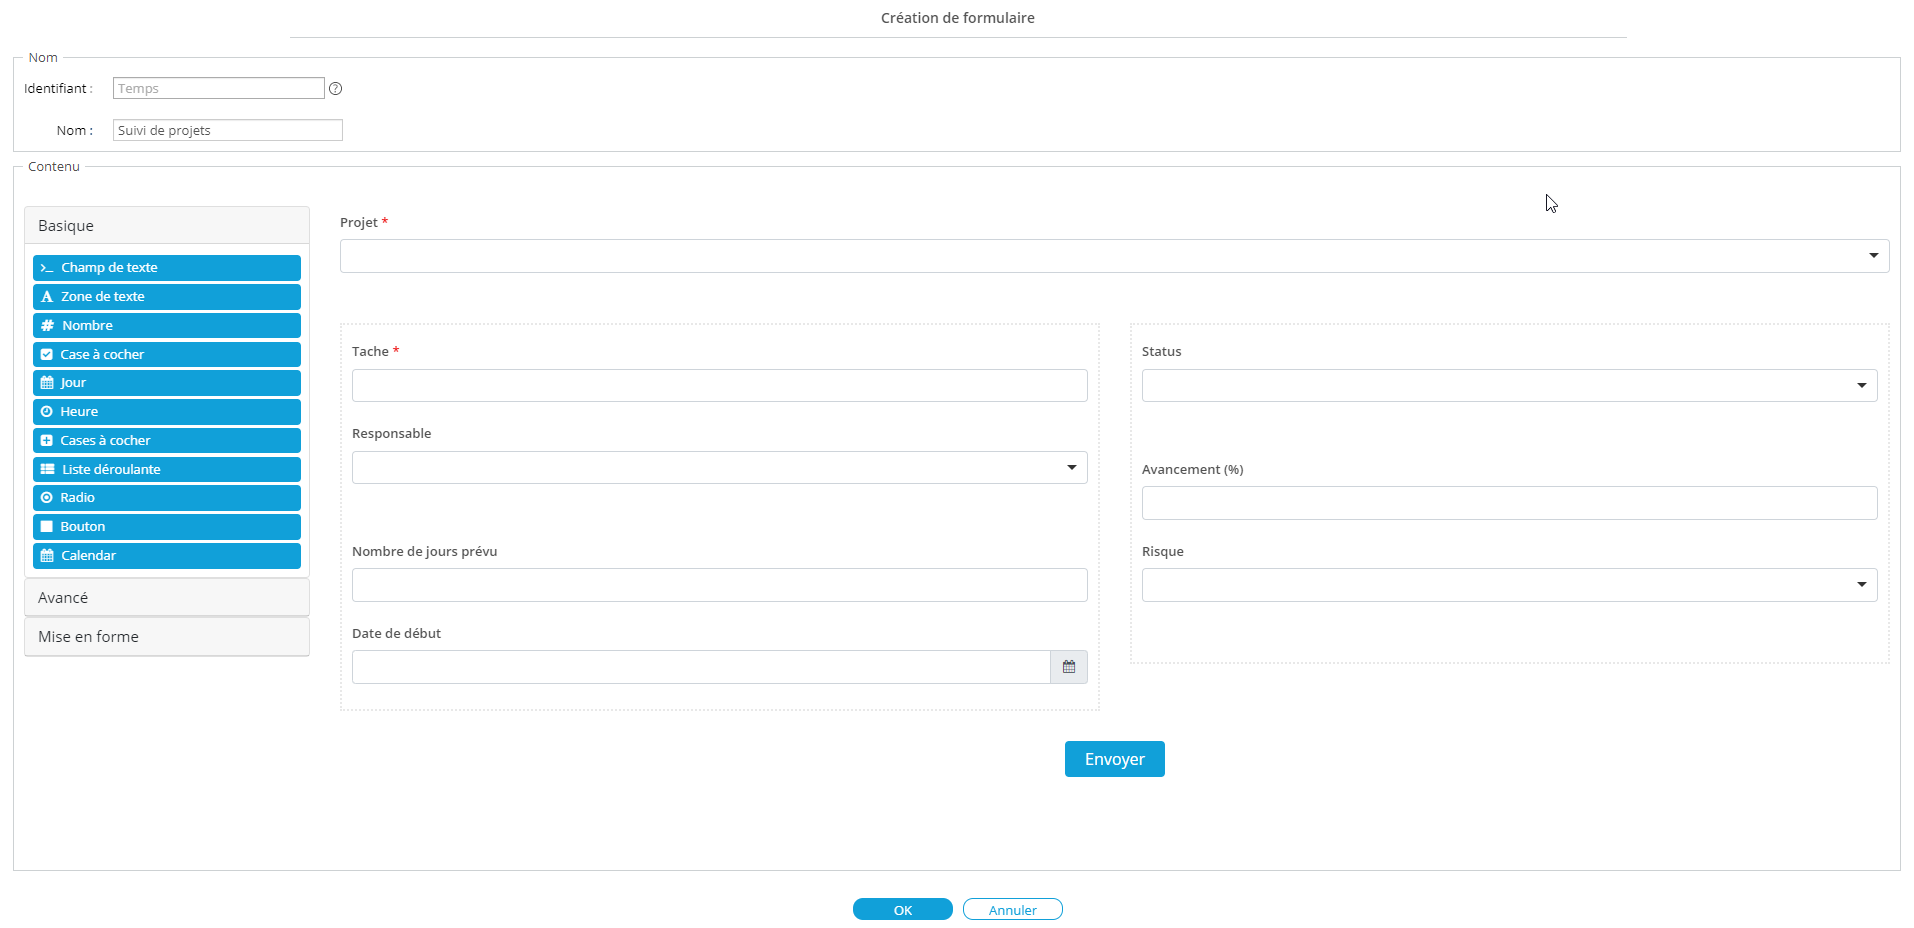This screenshot has height=928, width=1914.
Task: Click inside the Tache input field
Action: pyautogui.click(x=719, y=385)
